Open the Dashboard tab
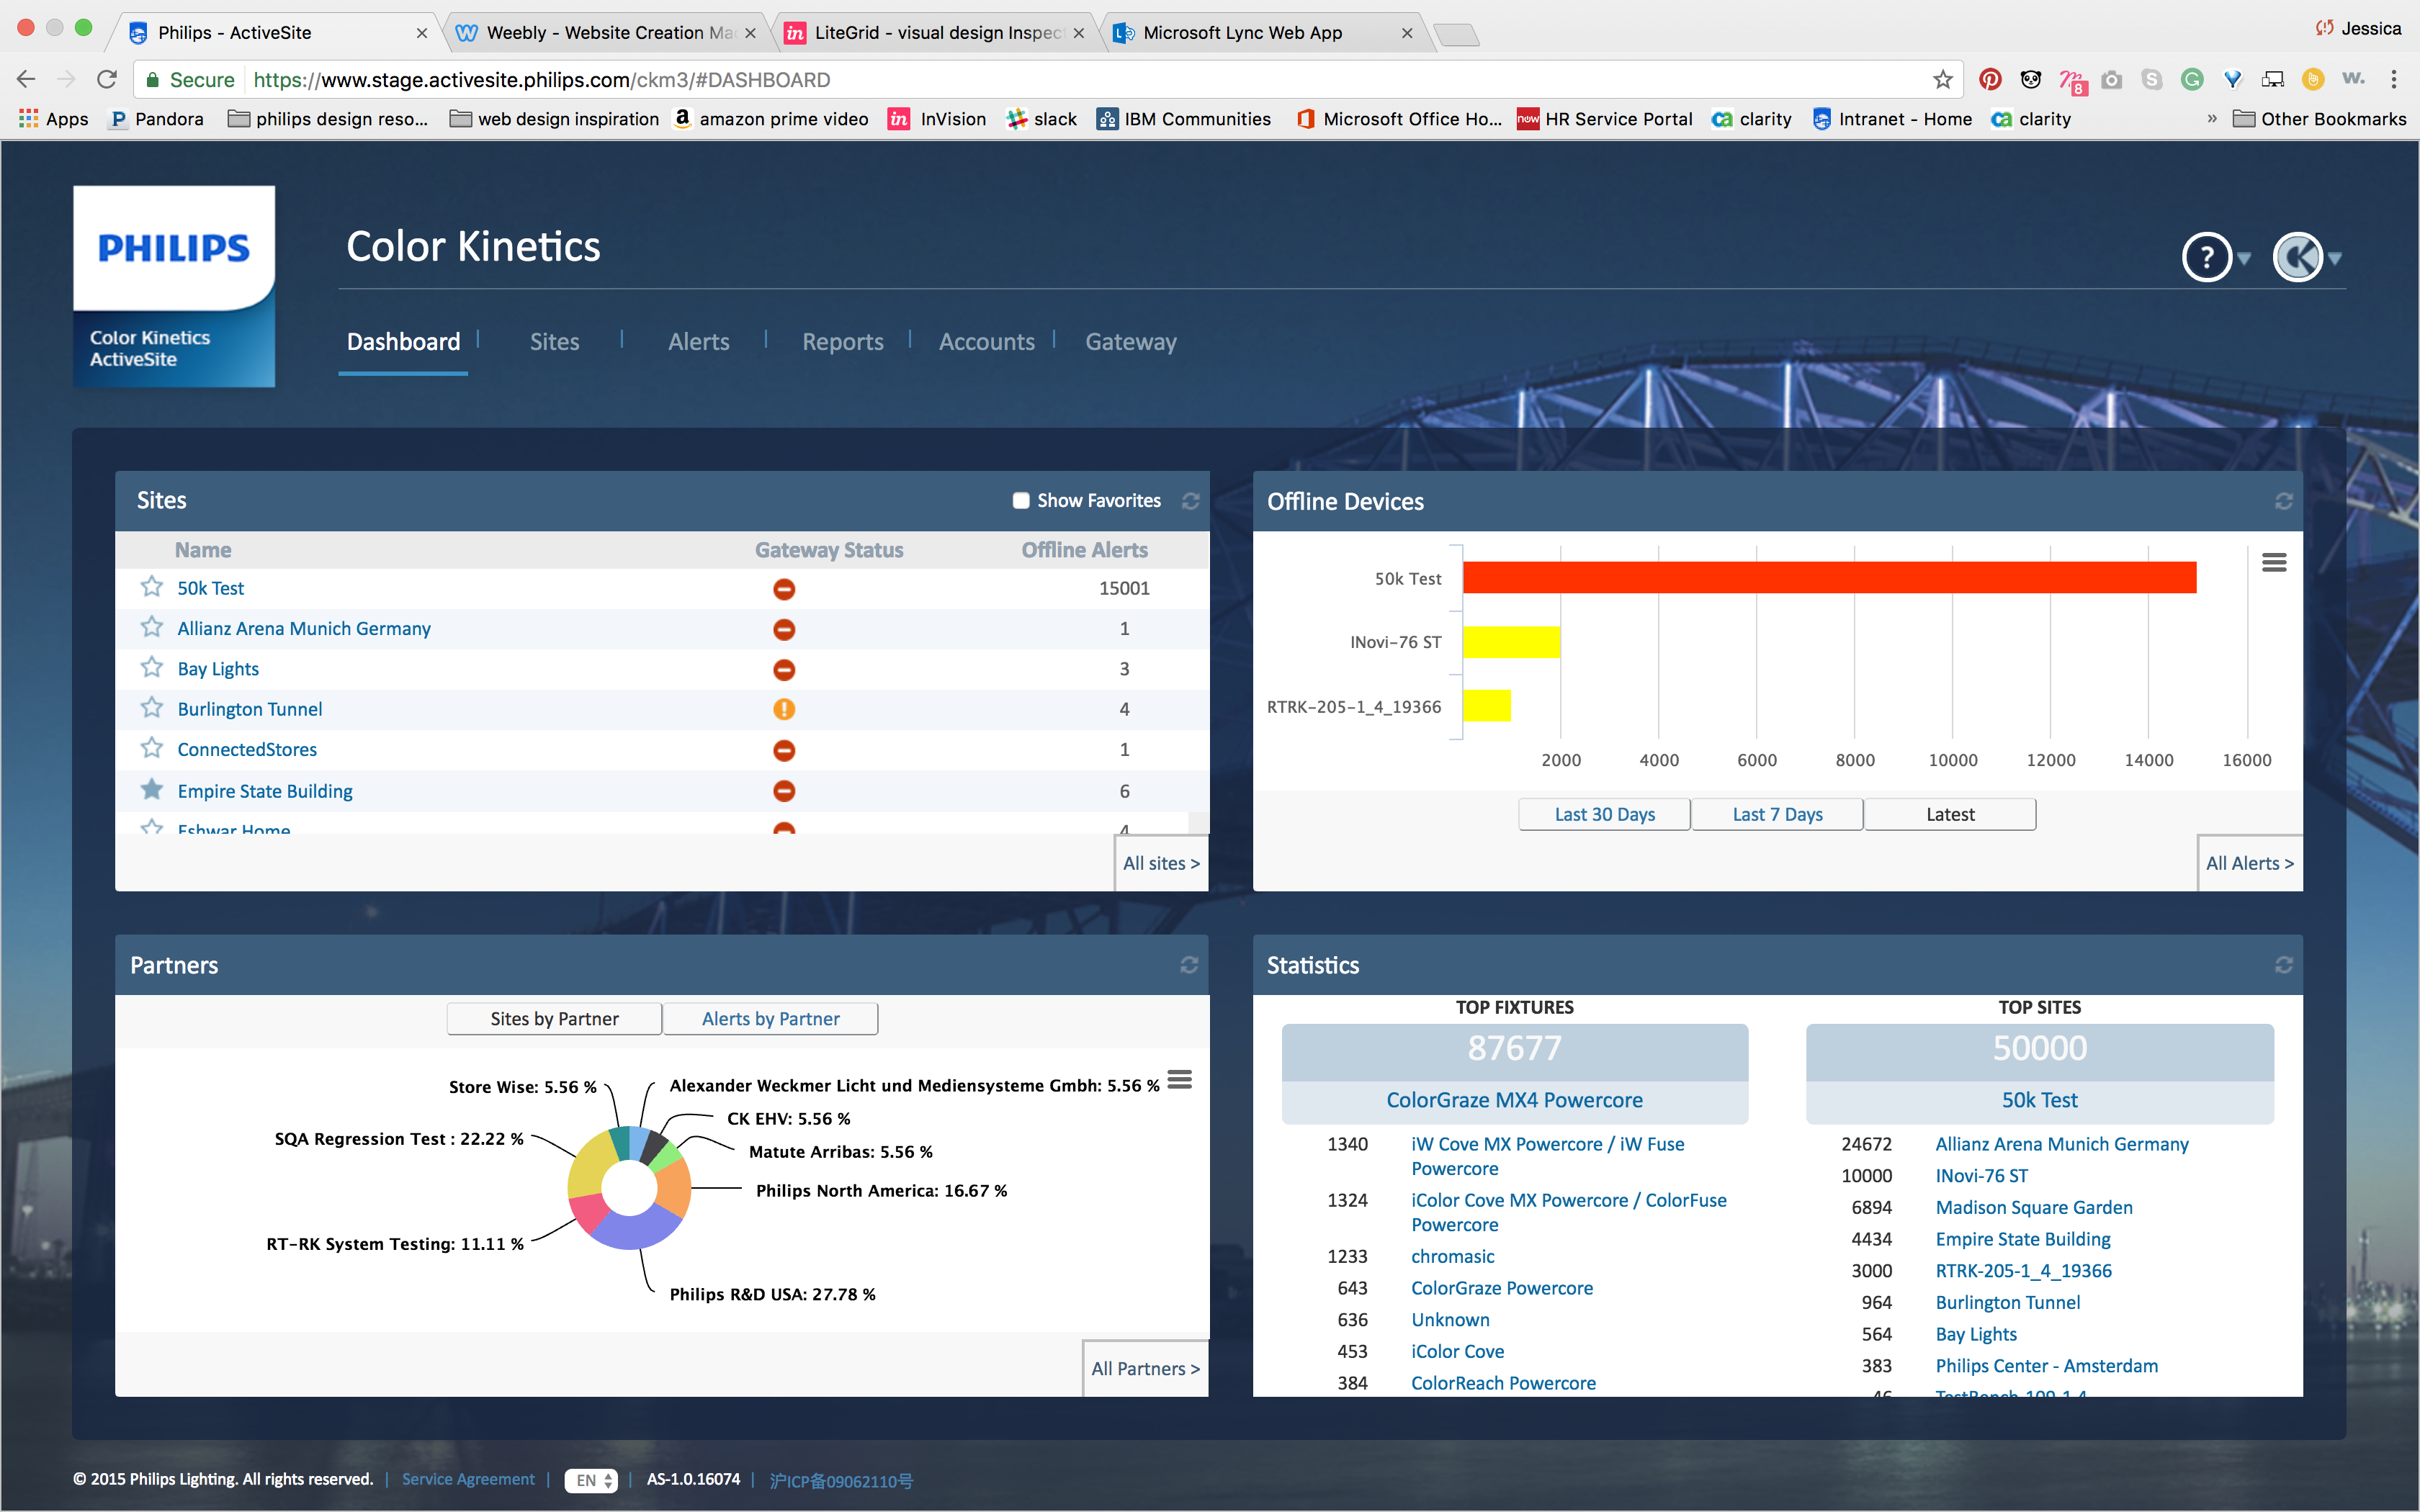Screen dimensions: 2420x1512 point(403,342)
